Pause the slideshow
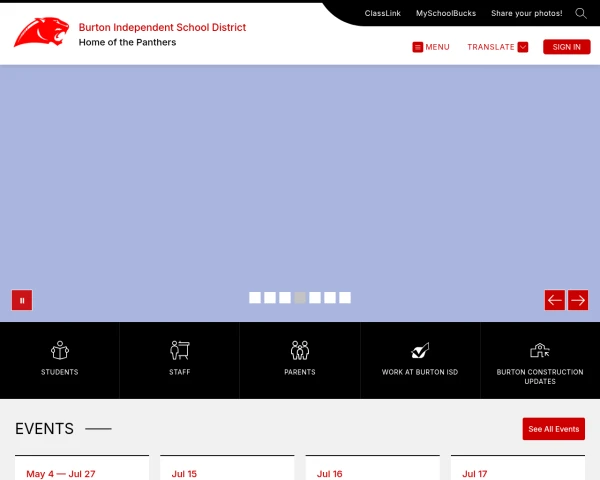The image size is (600, 480). (x=22, y=300)
